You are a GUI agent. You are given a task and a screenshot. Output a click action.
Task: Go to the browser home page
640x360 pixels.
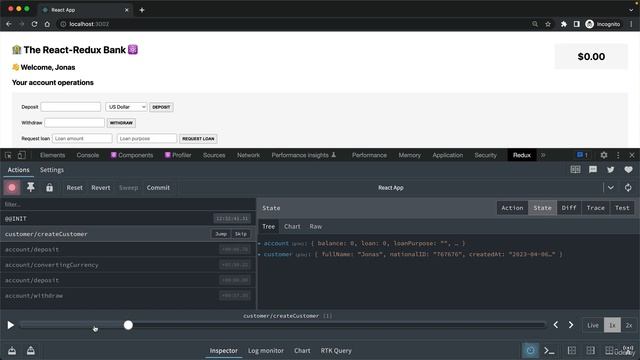(x=47, y=24)
